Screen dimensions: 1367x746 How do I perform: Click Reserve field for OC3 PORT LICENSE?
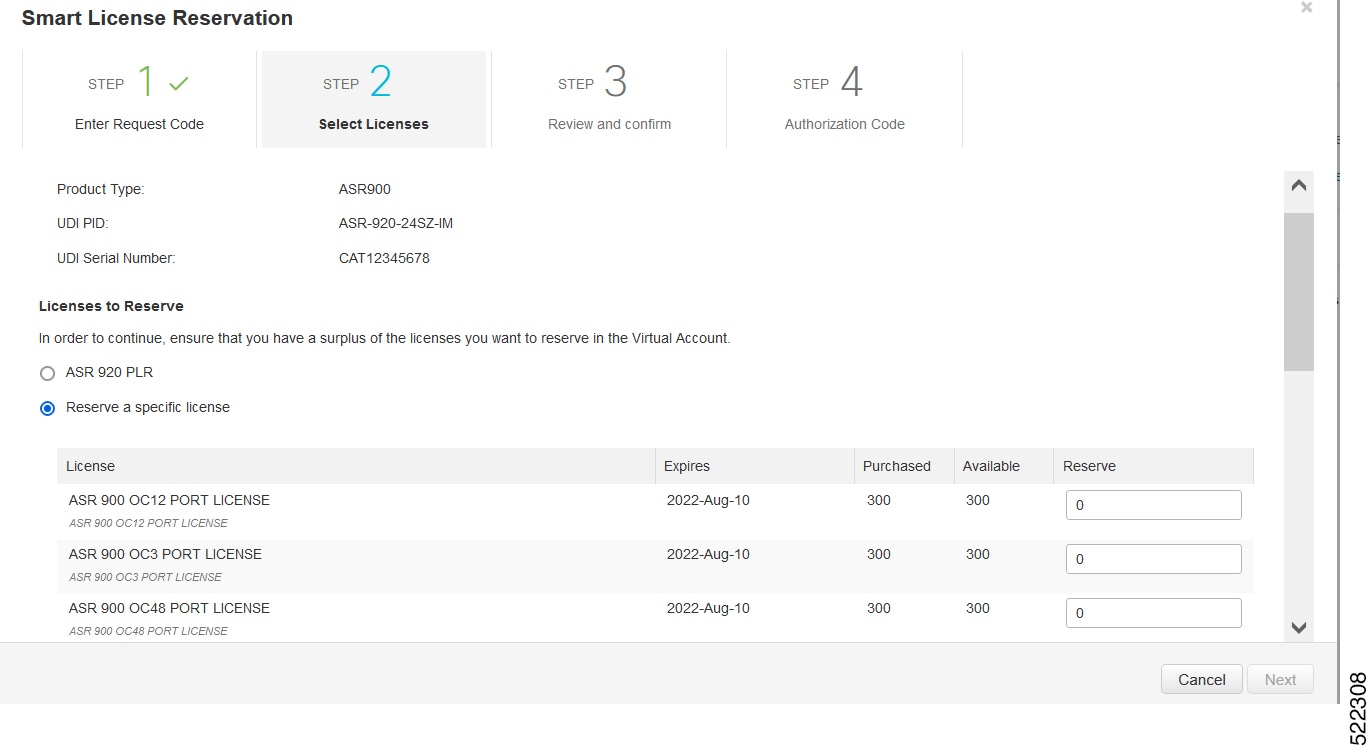[x=1153, y=559]
